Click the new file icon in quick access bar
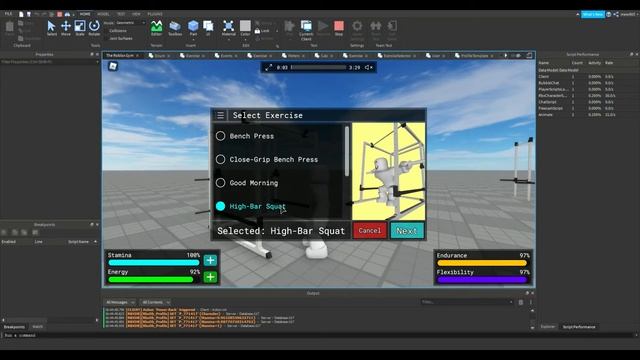 21,14
